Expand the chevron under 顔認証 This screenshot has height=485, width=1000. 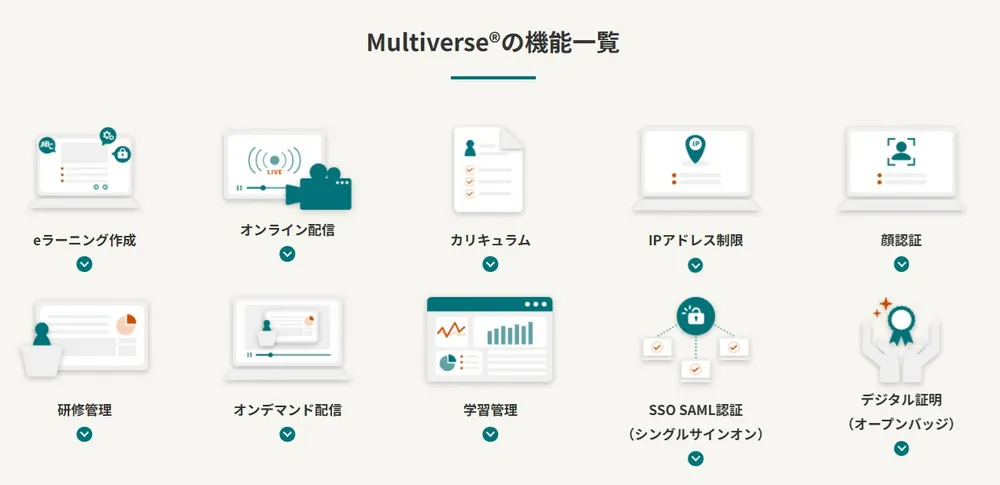click(x=901, y=264)
